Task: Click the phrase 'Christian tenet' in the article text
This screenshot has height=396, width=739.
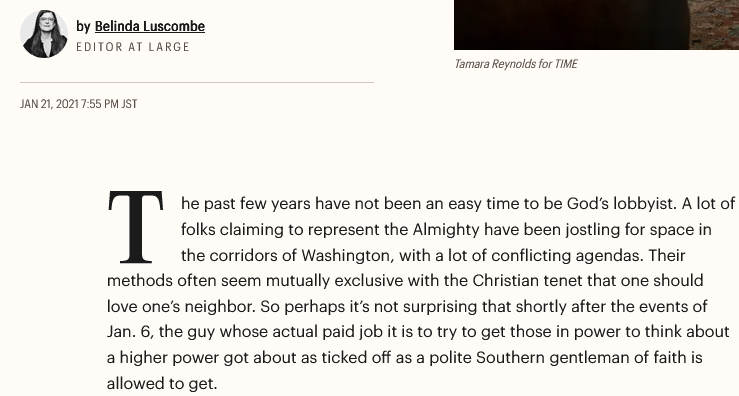Action: 527,280
